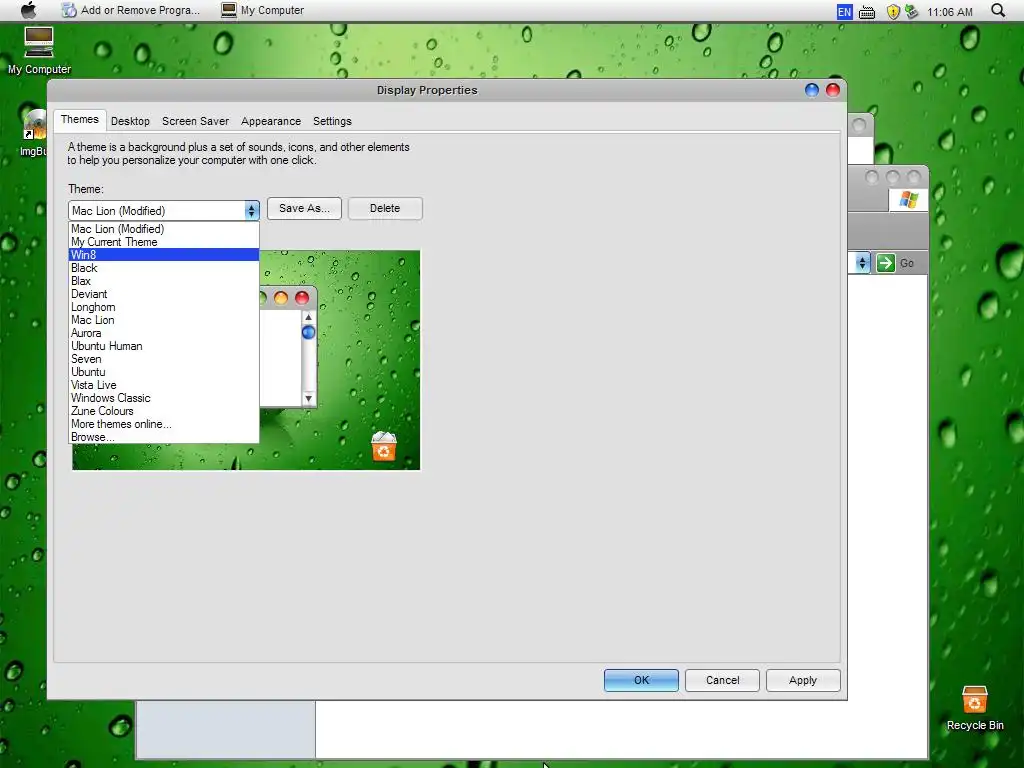Screen dimensions: 1024x768
Task: Click the ImgBurn desktop shortcut
Action: tap(33, 134)
